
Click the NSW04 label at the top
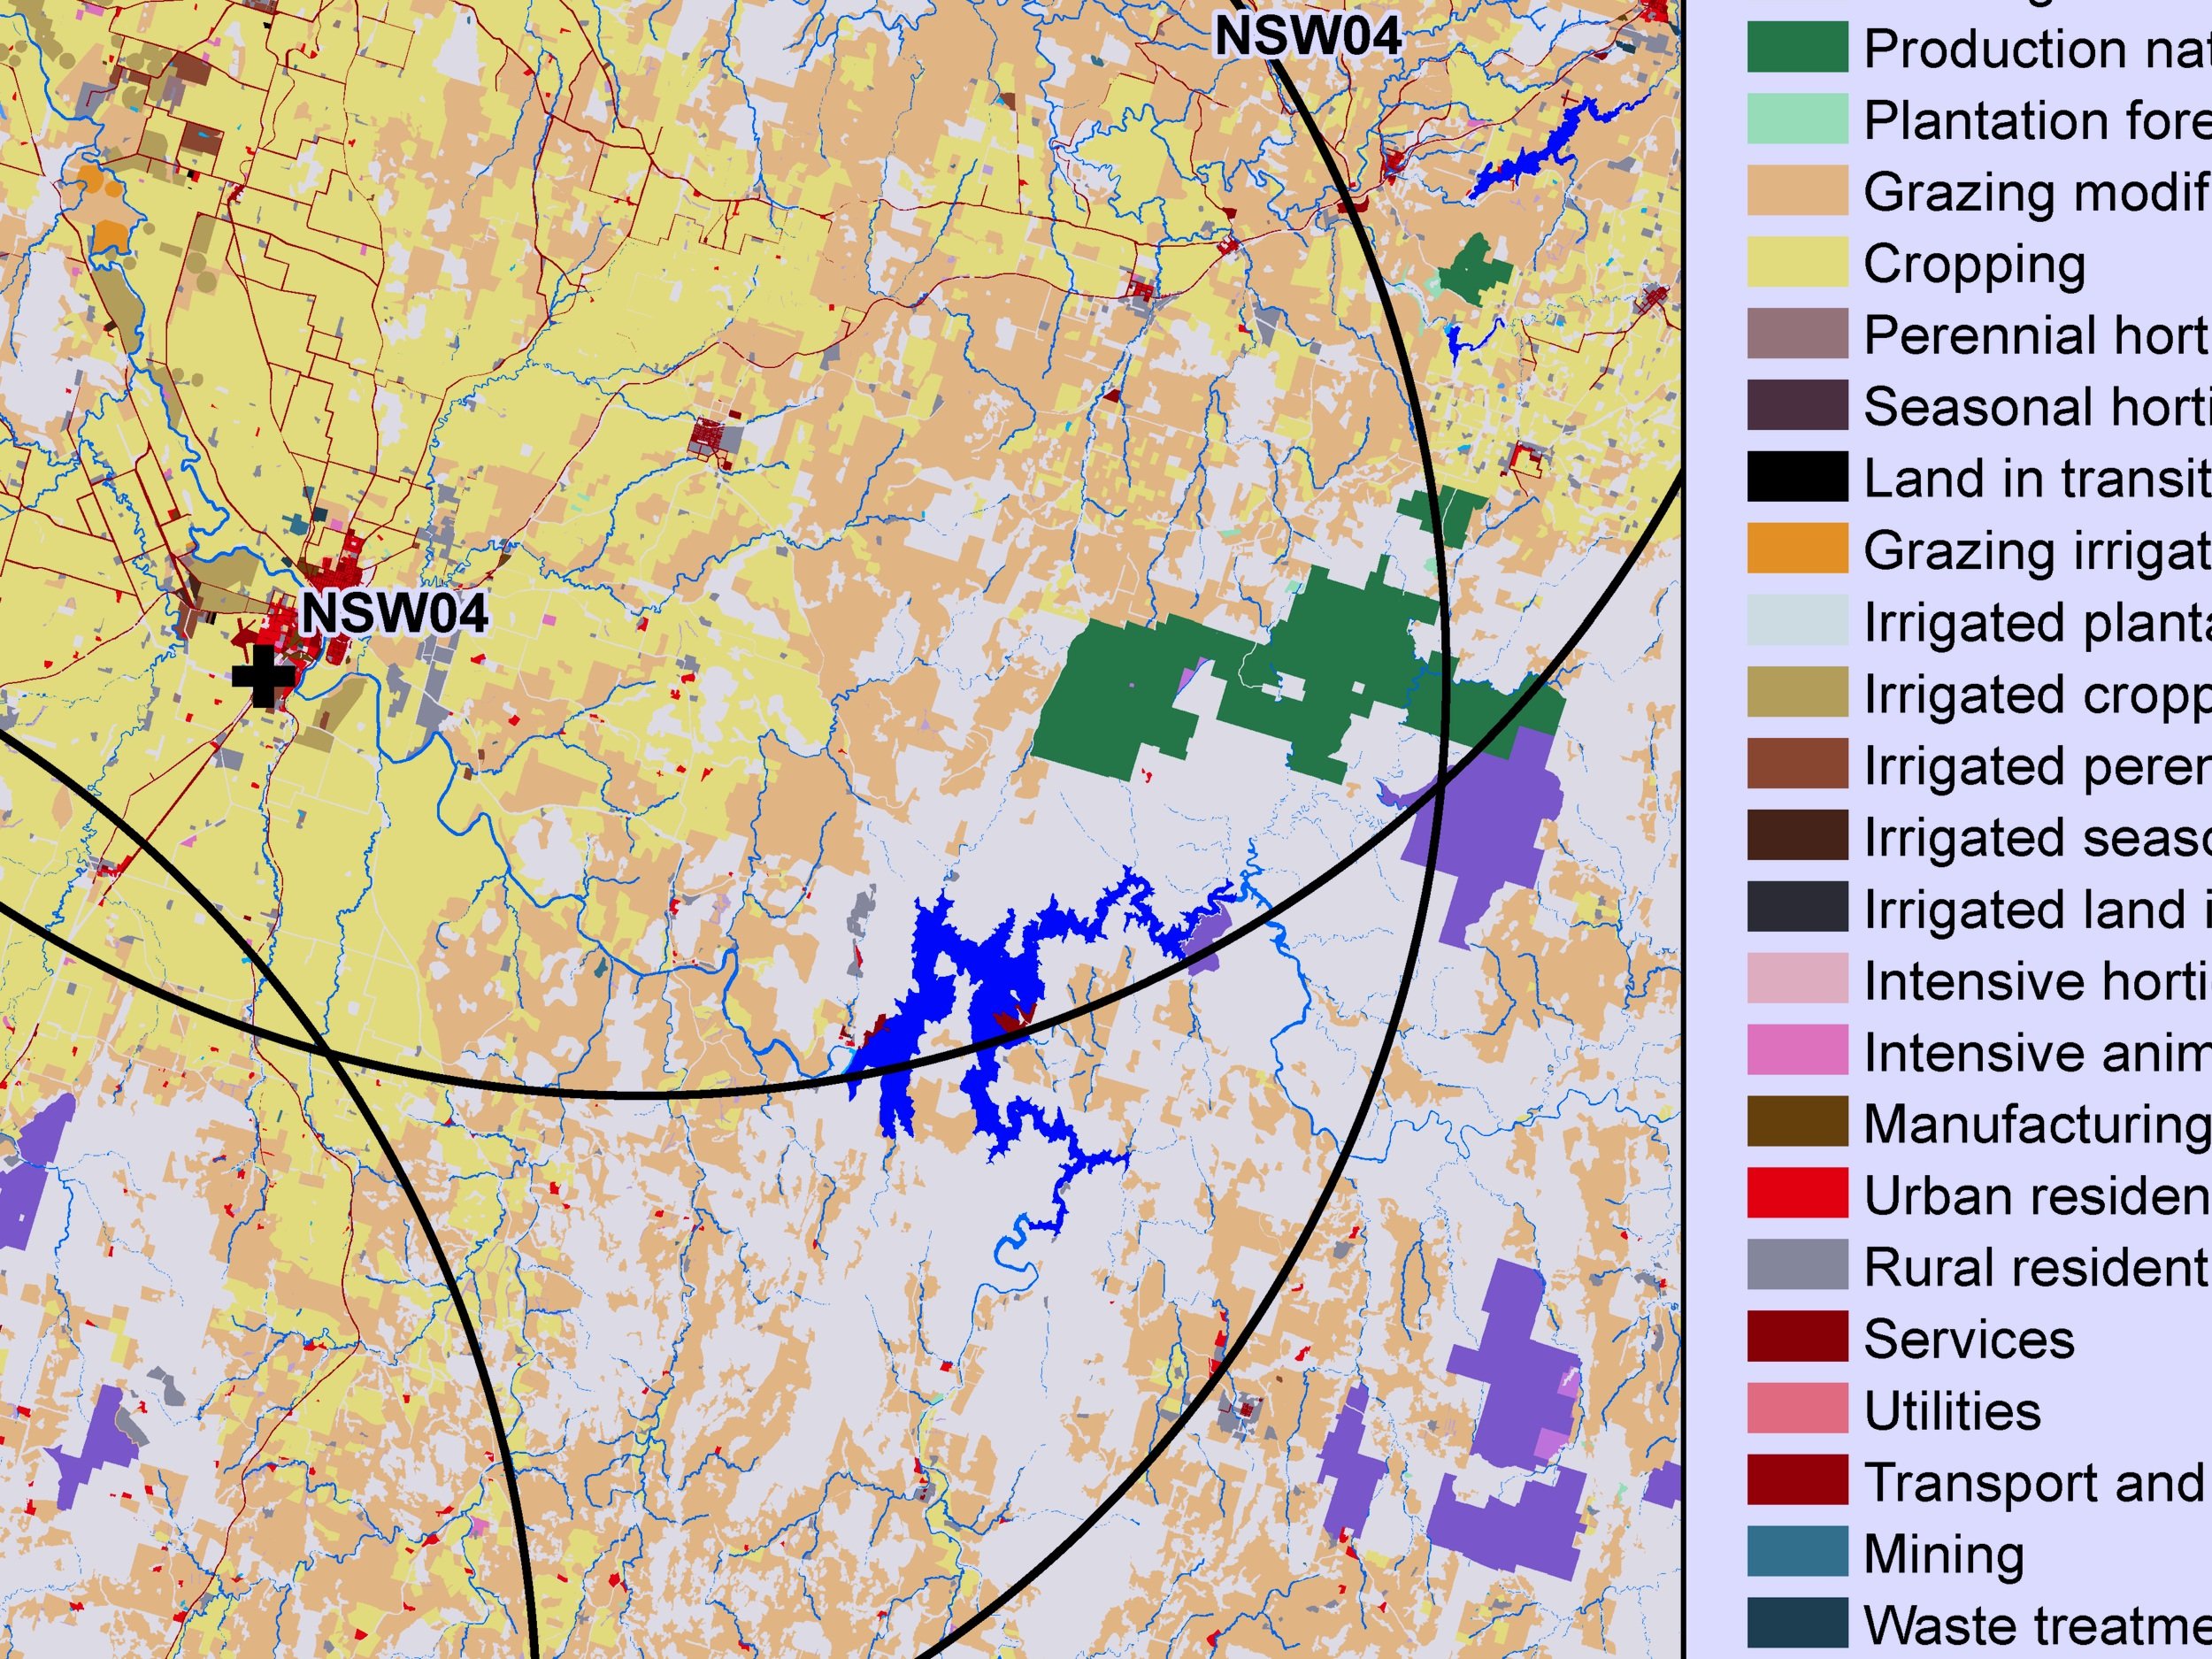pos(1307,36)
